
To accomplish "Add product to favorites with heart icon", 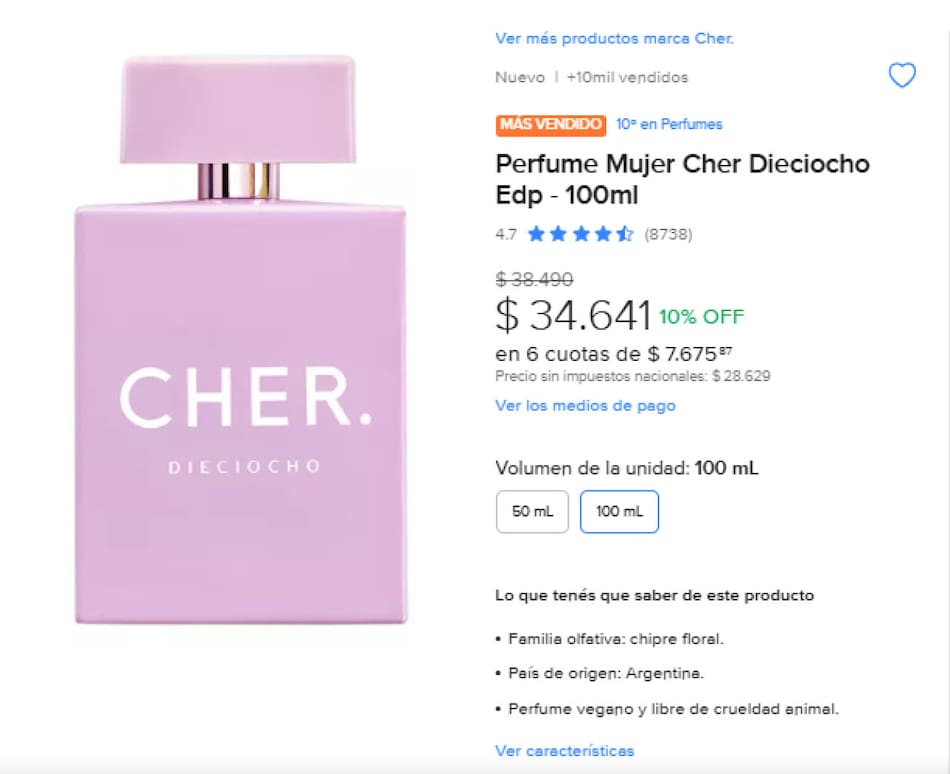I will pyautogui.click(x=902, y=76).
